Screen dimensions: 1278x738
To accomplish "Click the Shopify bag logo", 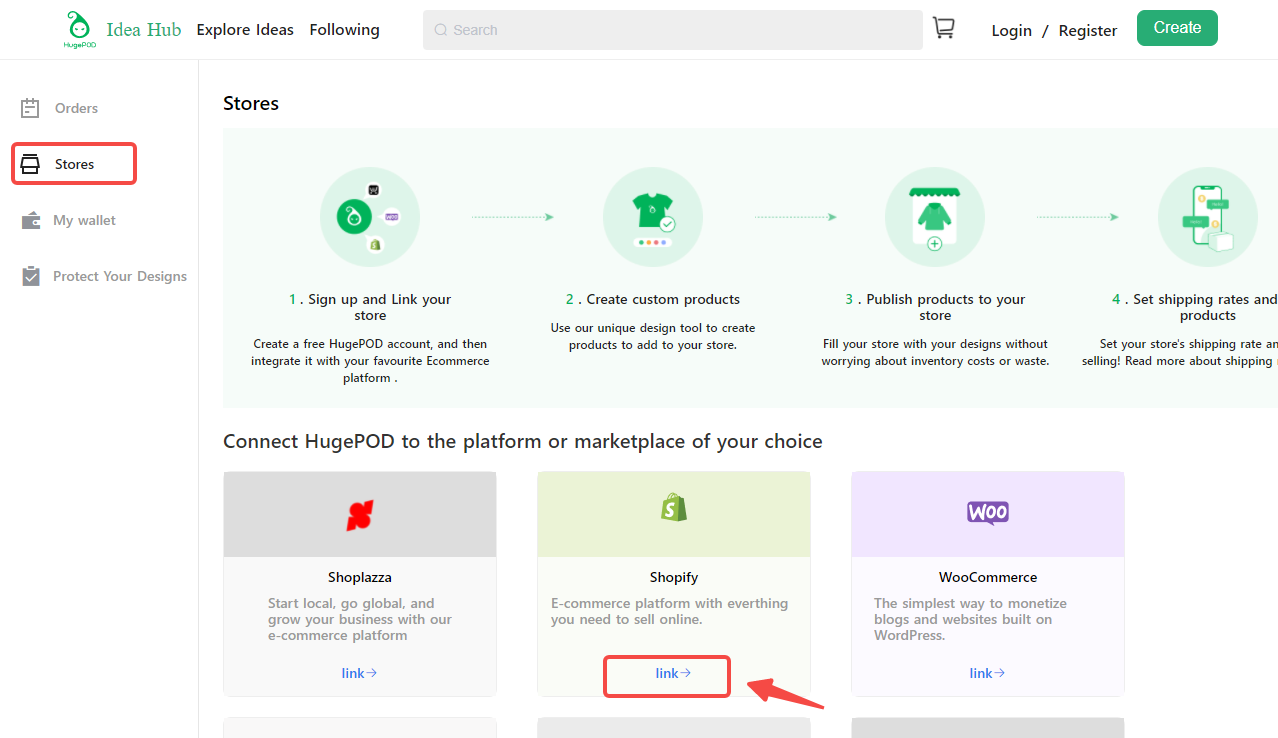I will (x=674, y=508).
